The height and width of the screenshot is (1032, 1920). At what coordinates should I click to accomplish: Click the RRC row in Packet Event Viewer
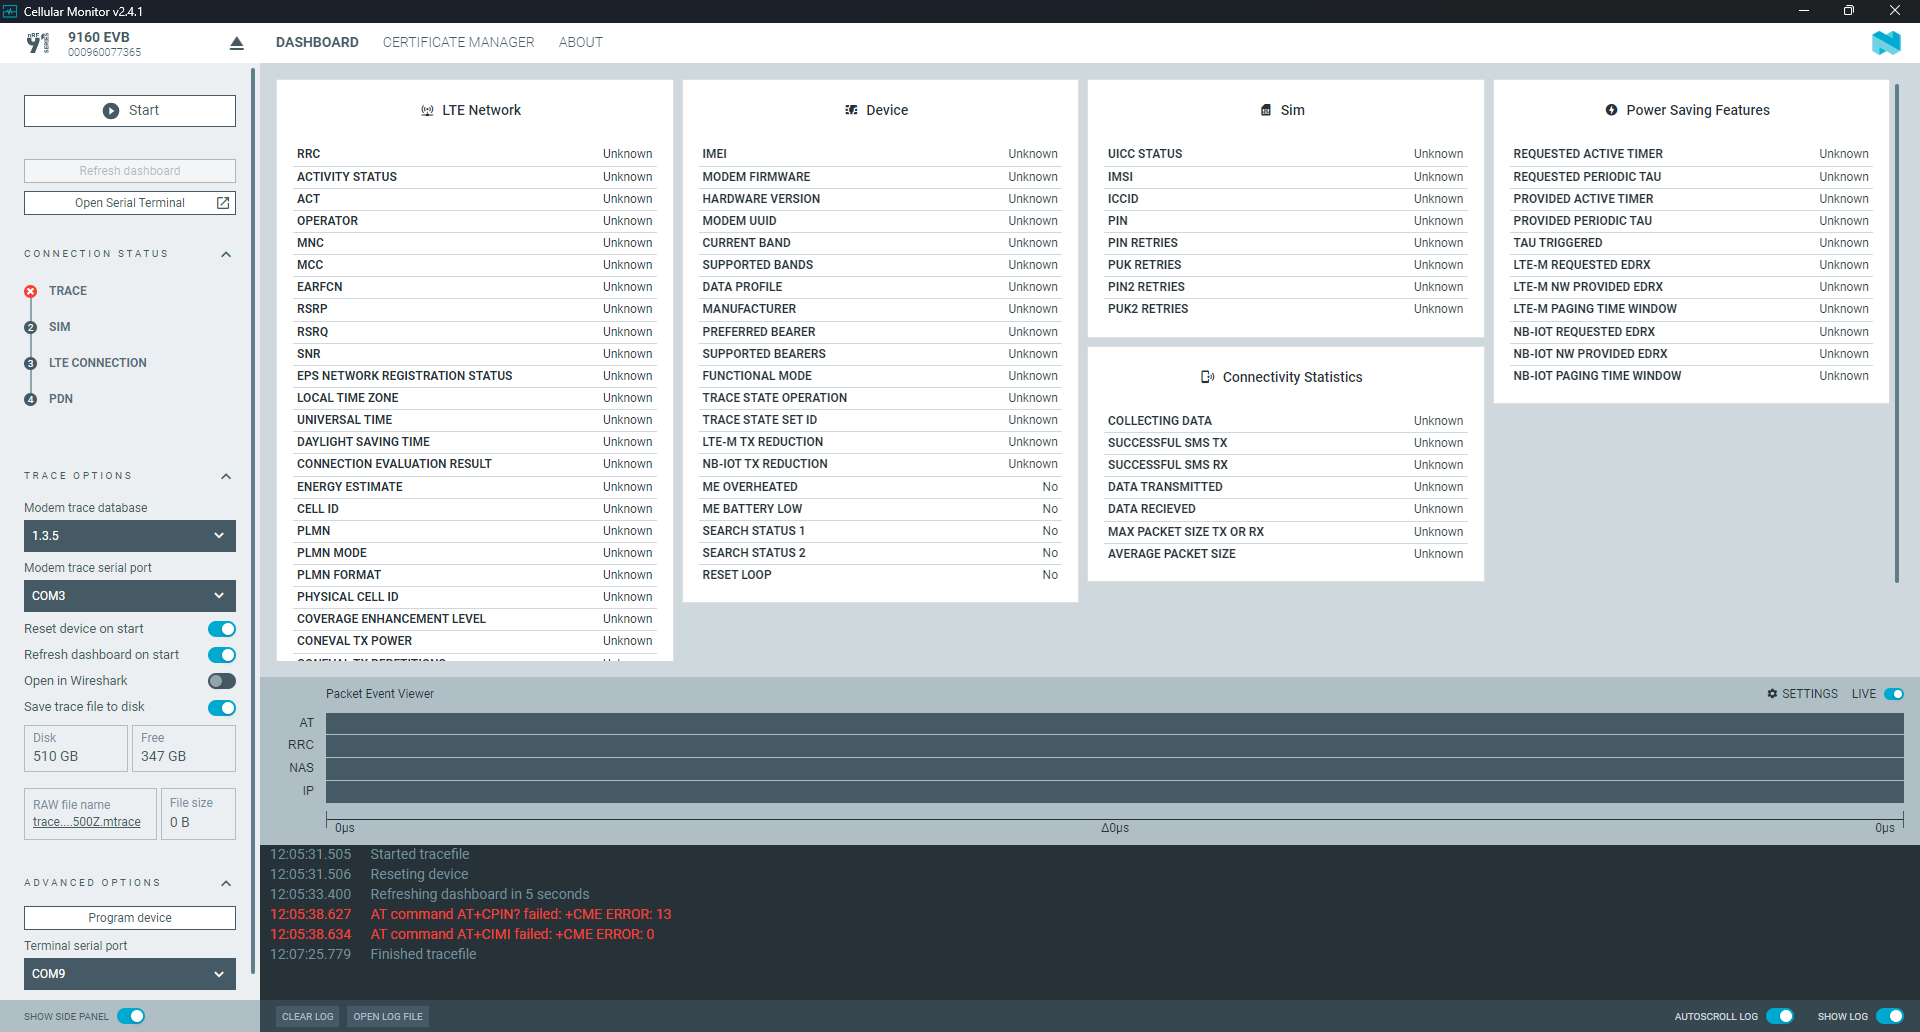click(x=1115, y=746)
